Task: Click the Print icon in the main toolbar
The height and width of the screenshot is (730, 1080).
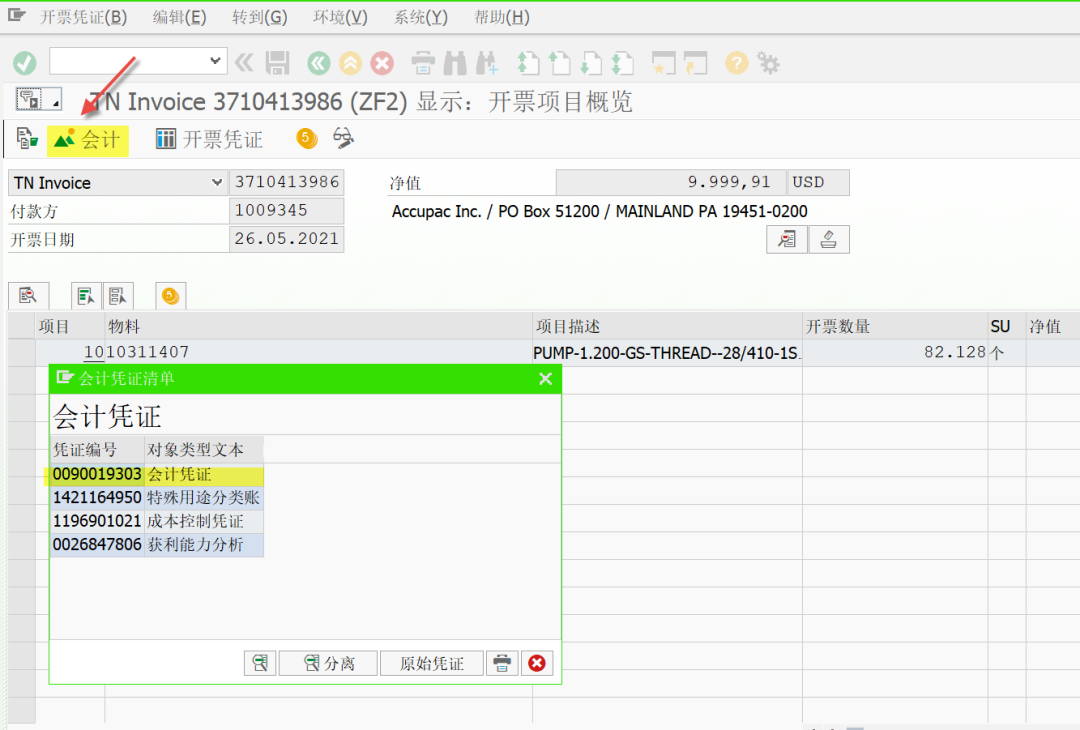Action: [x=423, y=63]
